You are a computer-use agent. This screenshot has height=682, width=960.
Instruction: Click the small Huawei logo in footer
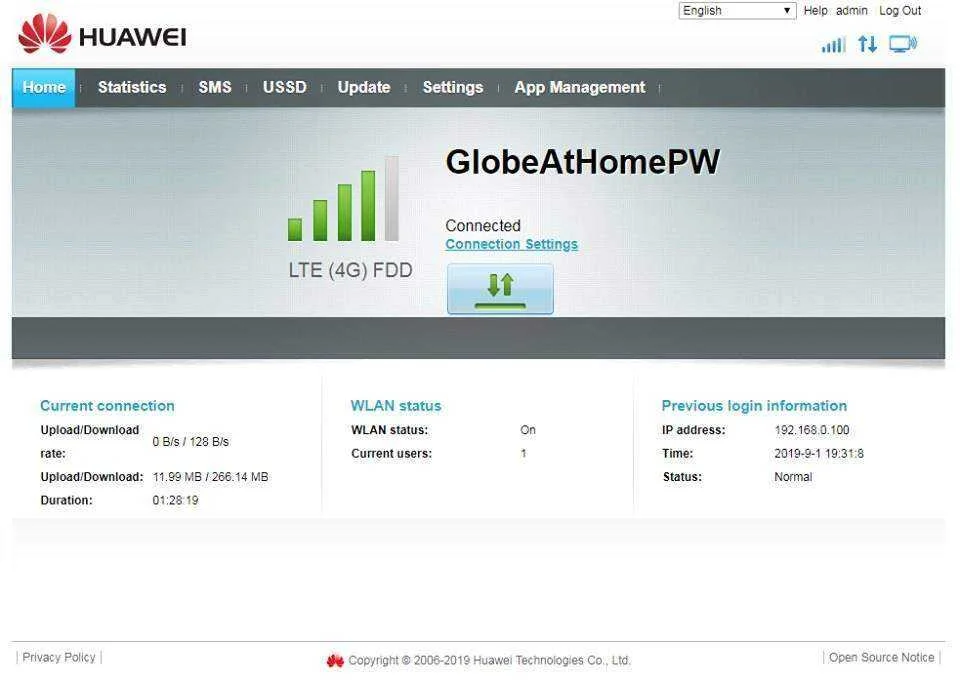335,661
